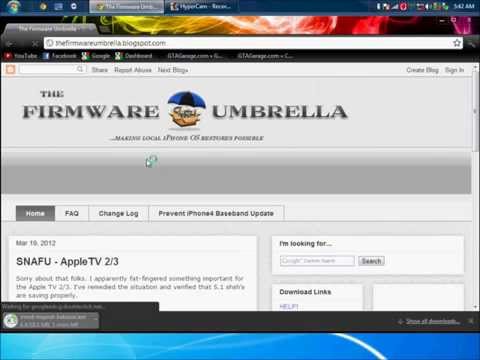Open the Change Log tab
Image resolution: width=480 pixels, height=360 pixels.
(118, 213)
